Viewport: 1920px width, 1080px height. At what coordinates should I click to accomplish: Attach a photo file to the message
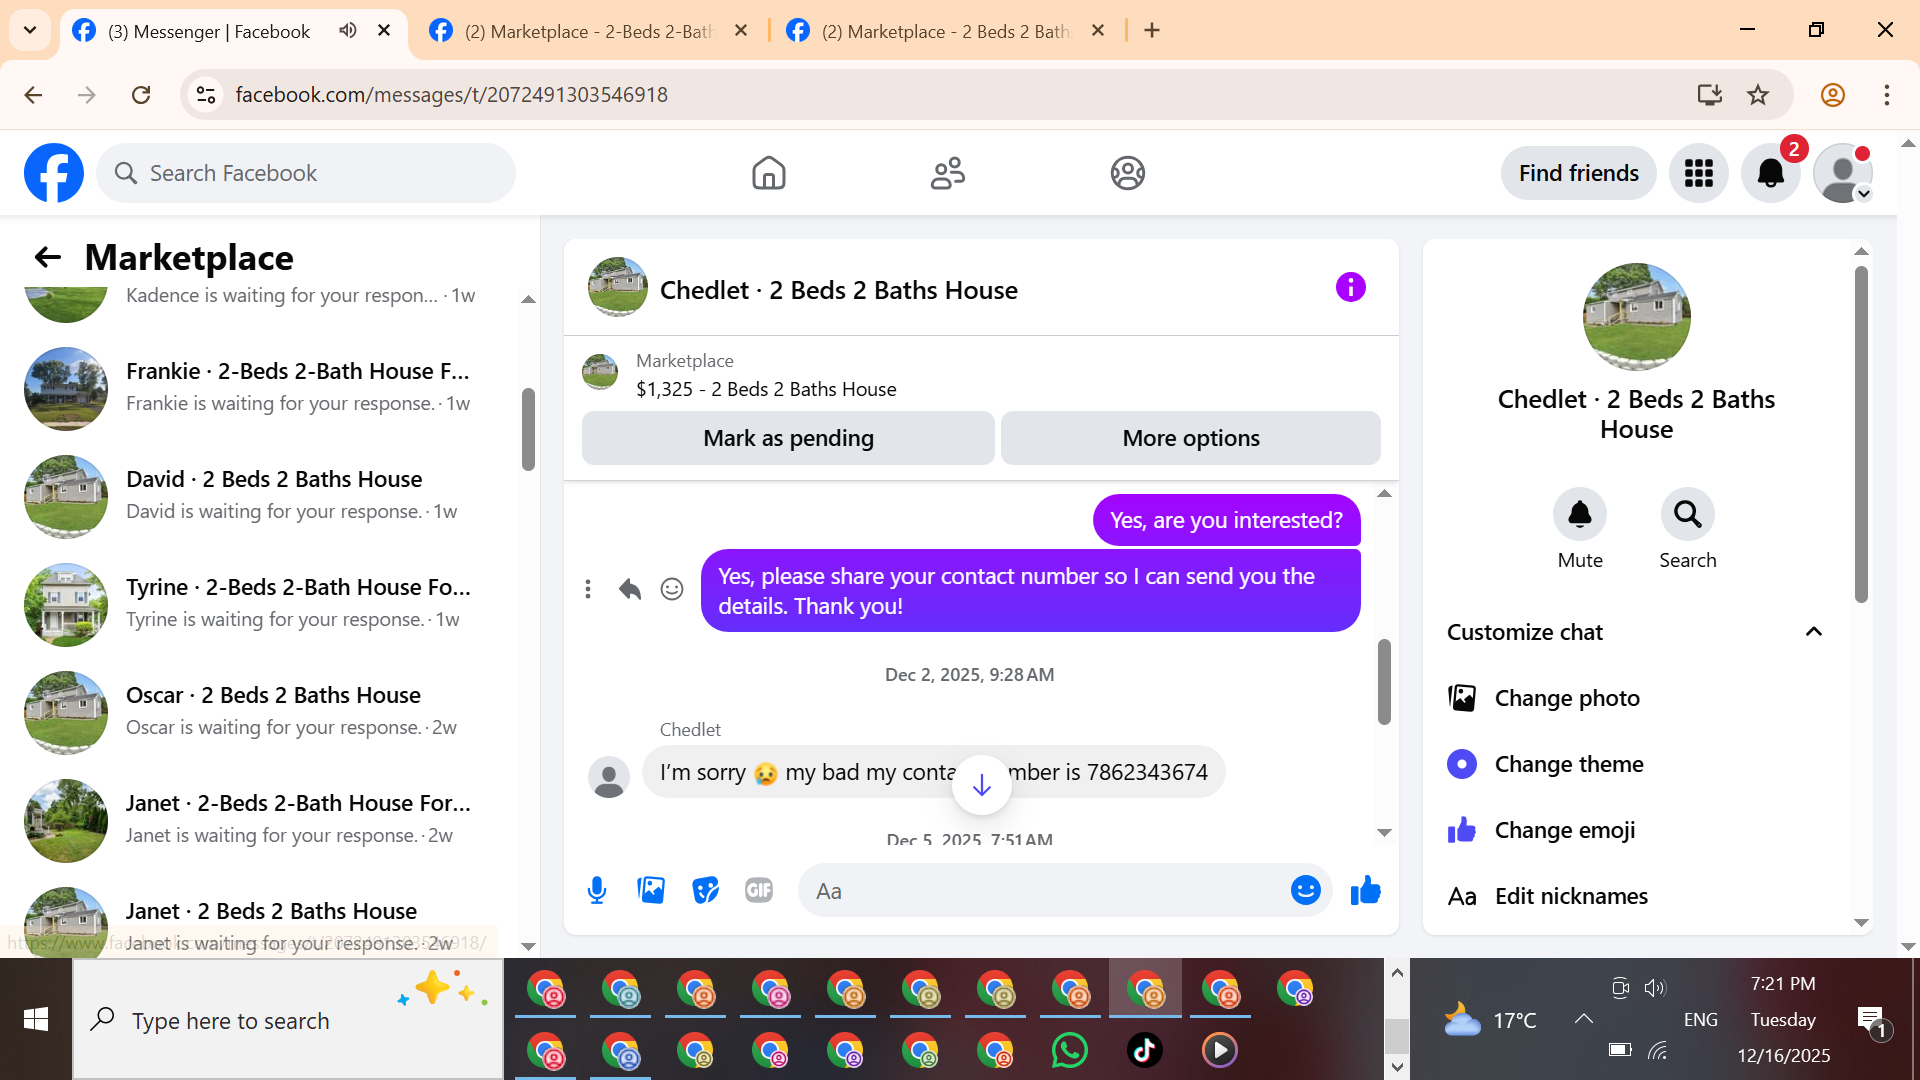coord(651,890)
